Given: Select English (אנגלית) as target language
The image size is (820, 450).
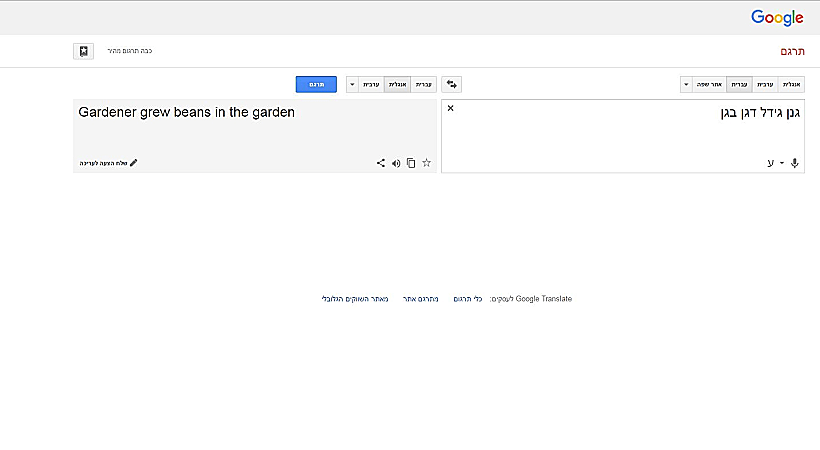Looking at the screenshot, I should [397, 85].
